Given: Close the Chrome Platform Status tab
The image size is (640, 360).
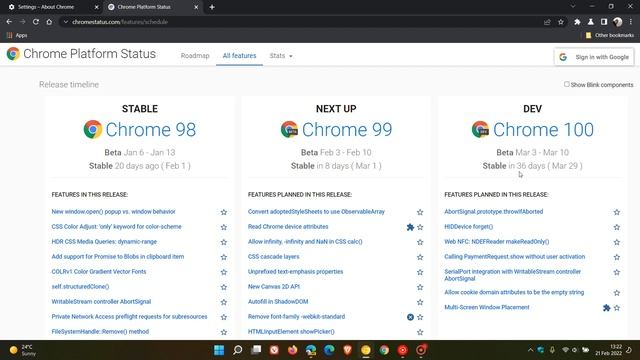Looking at the screenshot, I should pos(196,7).
